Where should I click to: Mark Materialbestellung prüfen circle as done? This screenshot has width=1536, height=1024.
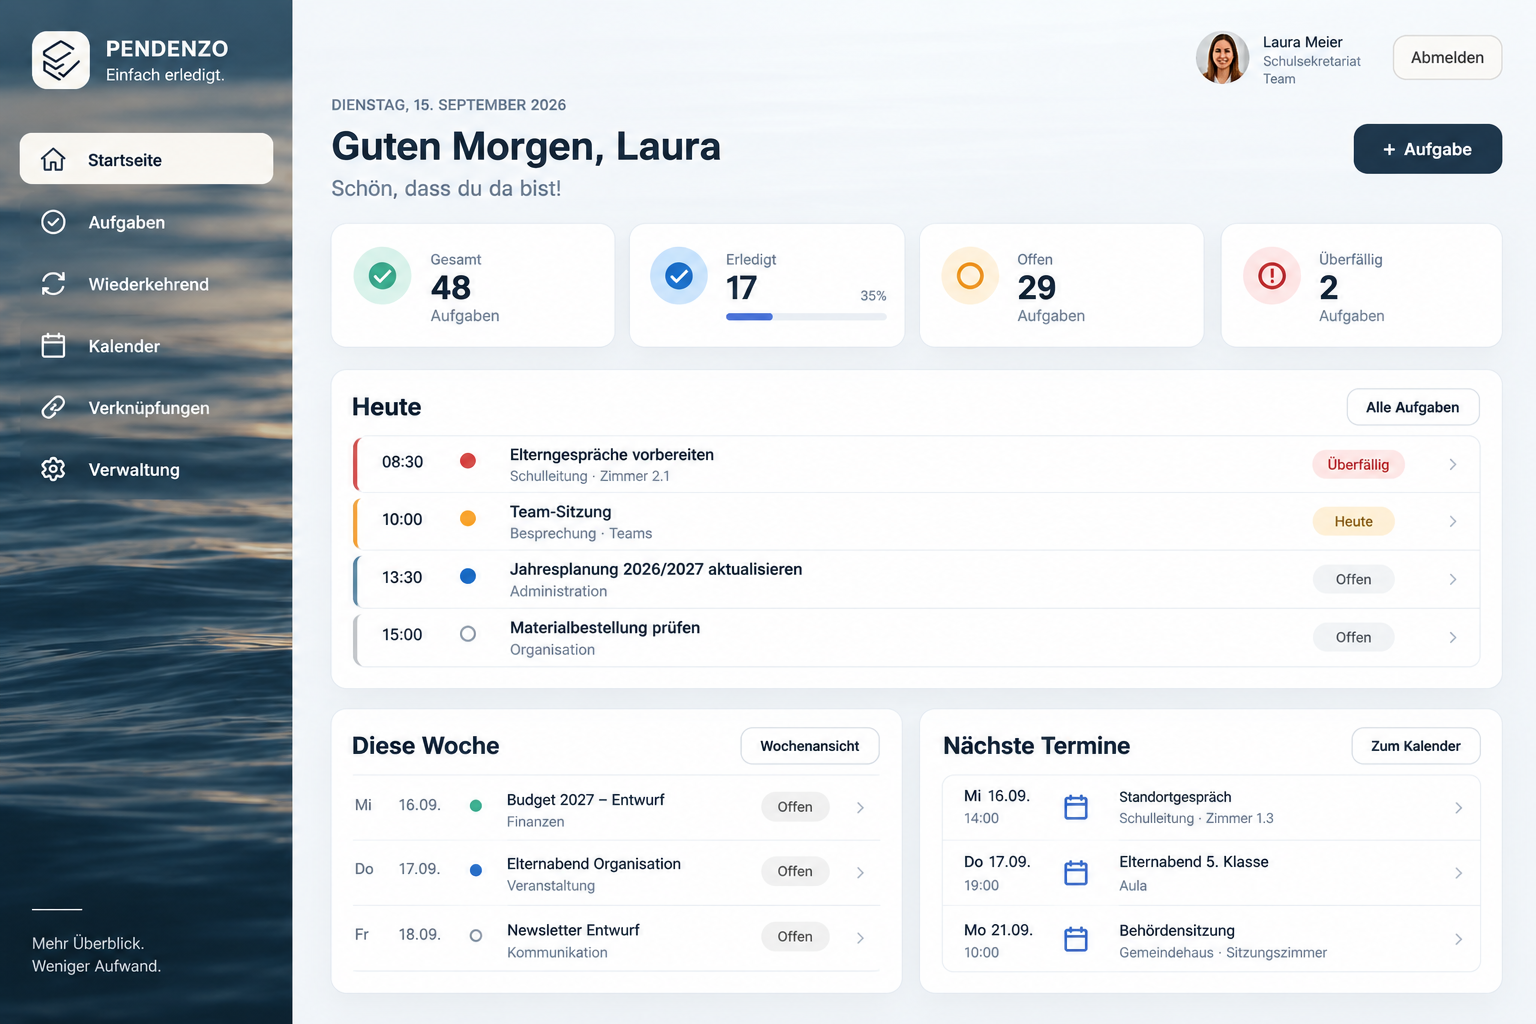coord(467,634)
